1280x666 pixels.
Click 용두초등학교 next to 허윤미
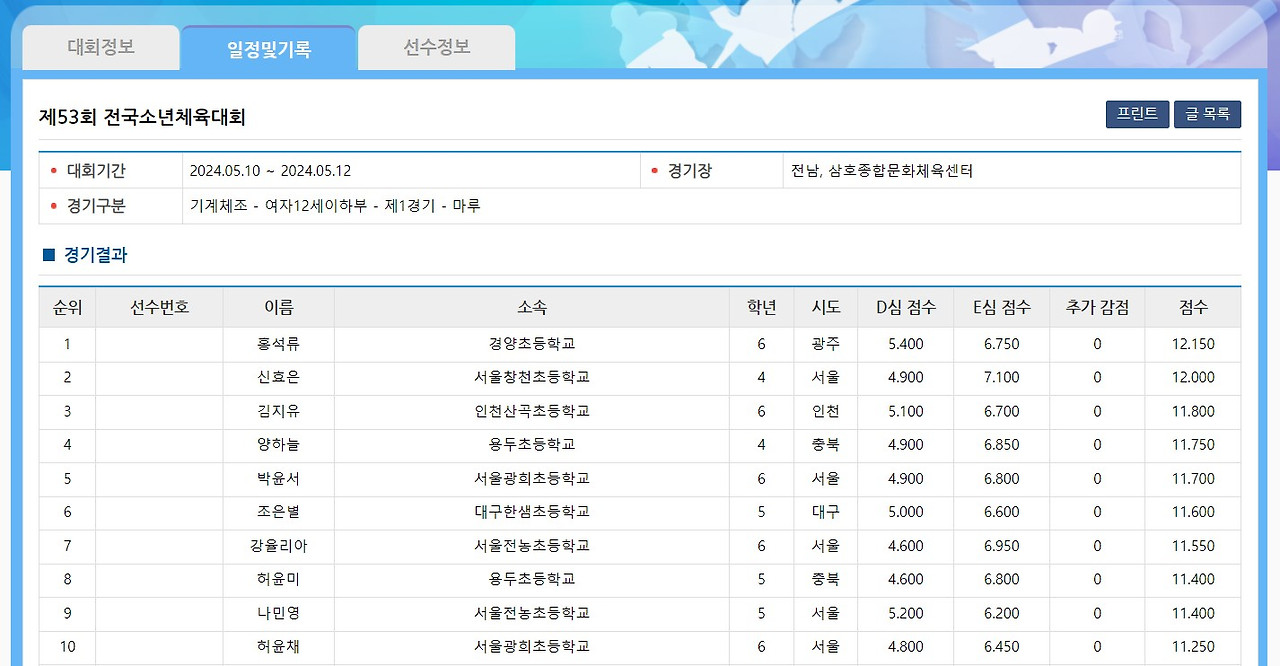point(533,579)
